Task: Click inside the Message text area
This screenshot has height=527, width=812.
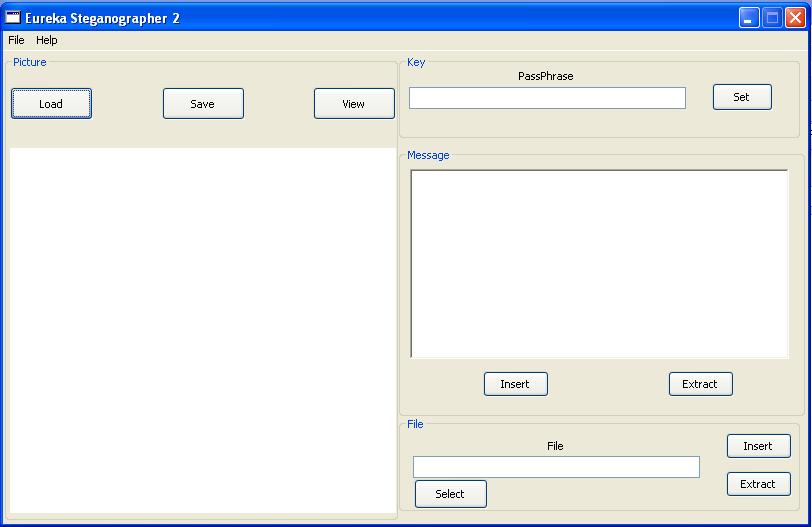Action: pyautogui.click(x=600, y=264)
